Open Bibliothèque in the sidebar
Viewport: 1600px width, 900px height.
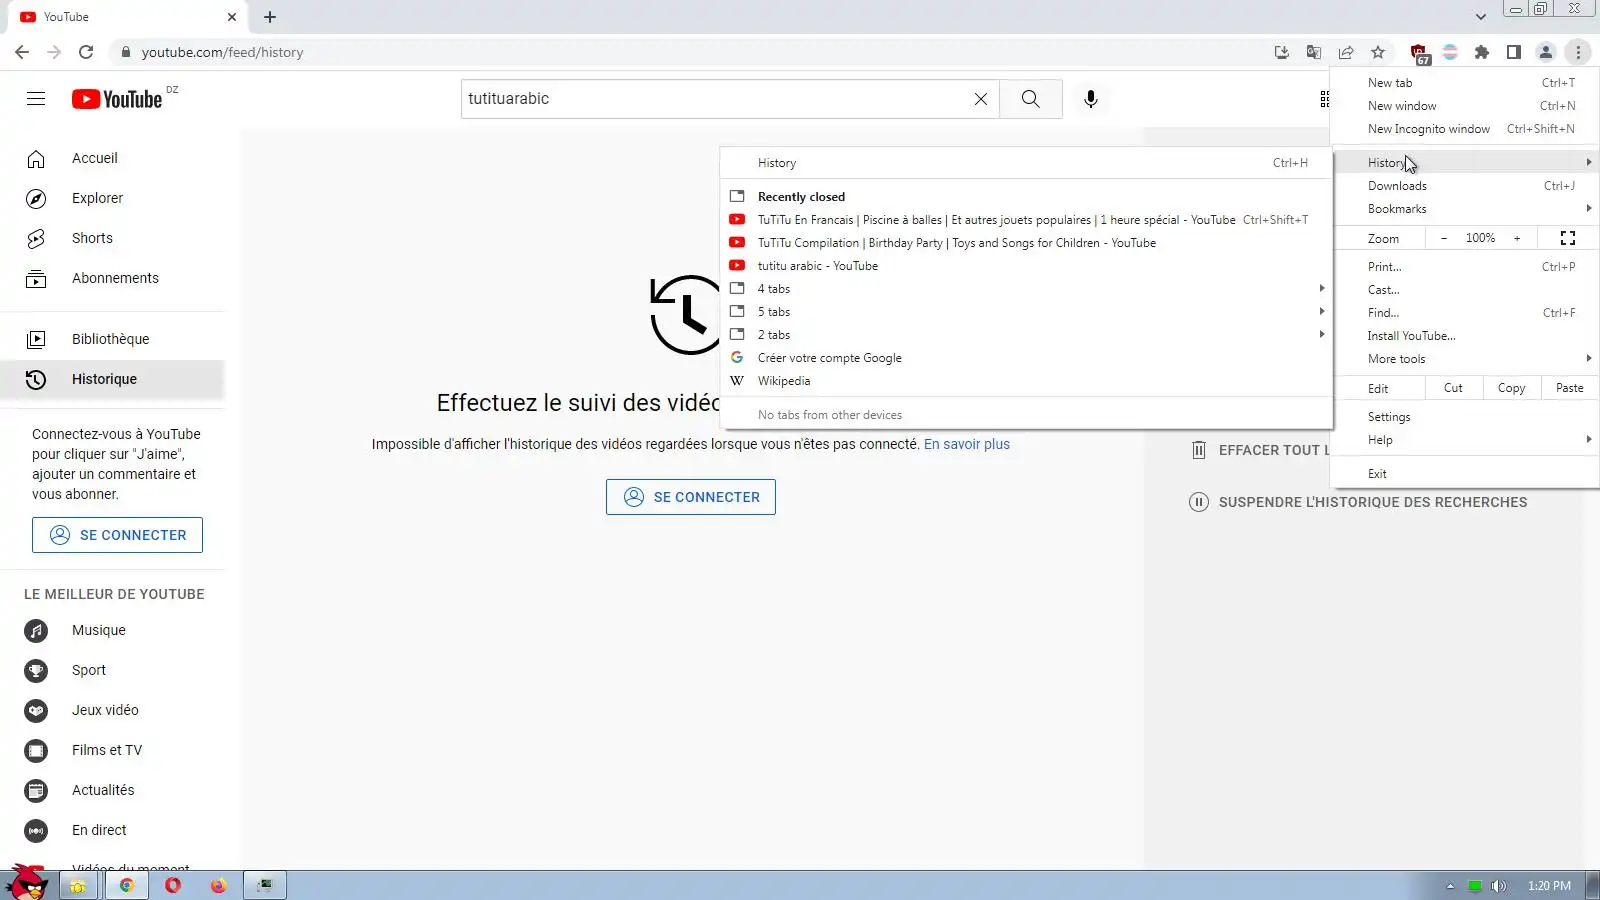pos(112,339)
